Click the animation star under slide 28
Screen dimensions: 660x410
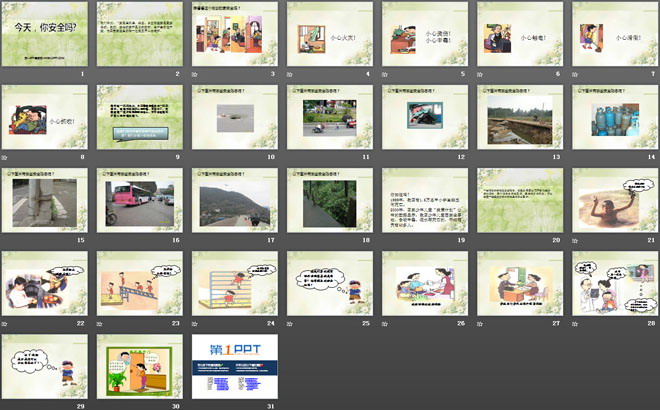[x=575, y=324]
